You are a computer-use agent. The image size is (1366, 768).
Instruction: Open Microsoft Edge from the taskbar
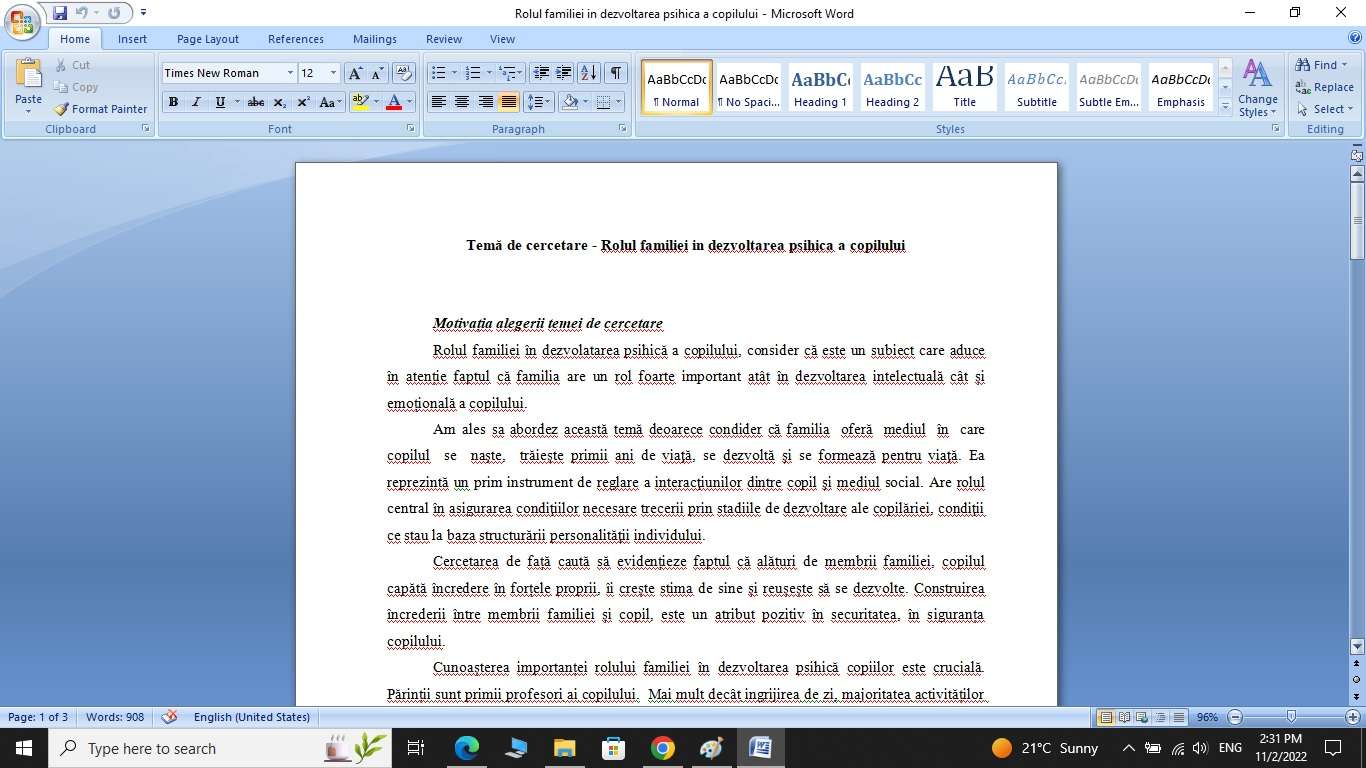[466, 748]
